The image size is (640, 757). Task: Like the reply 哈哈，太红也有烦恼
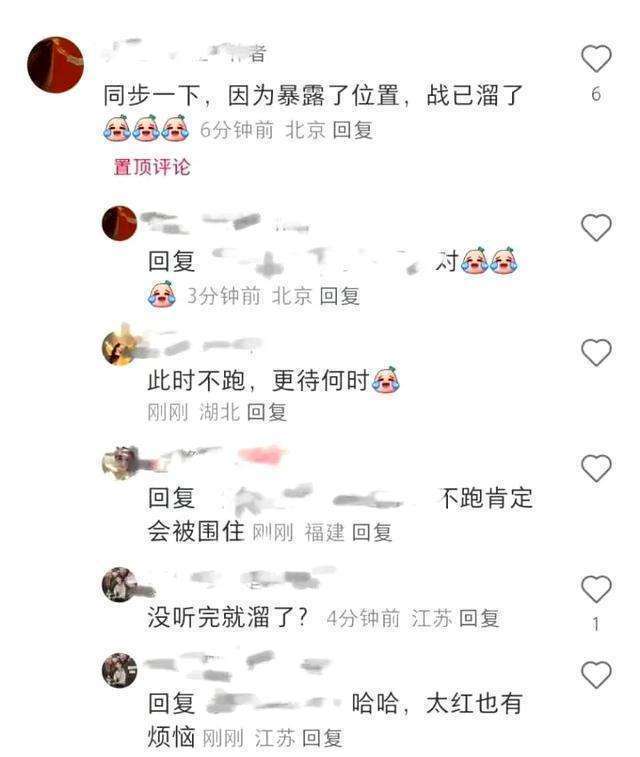[596, 674]
